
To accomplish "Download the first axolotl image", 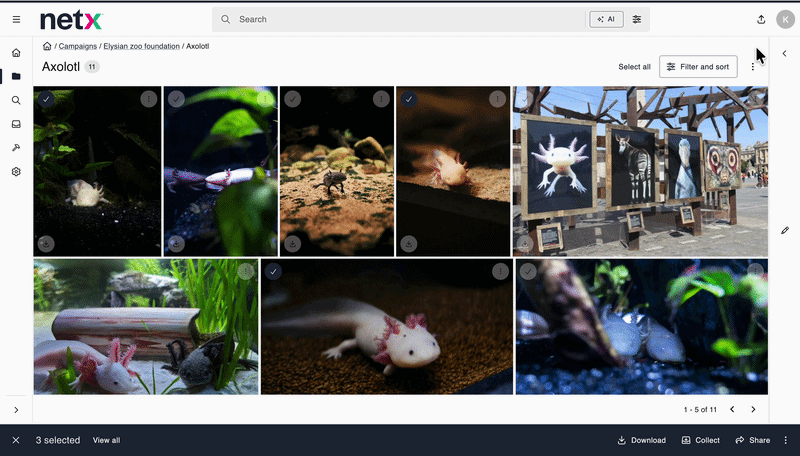I will [x=46, y=244].
